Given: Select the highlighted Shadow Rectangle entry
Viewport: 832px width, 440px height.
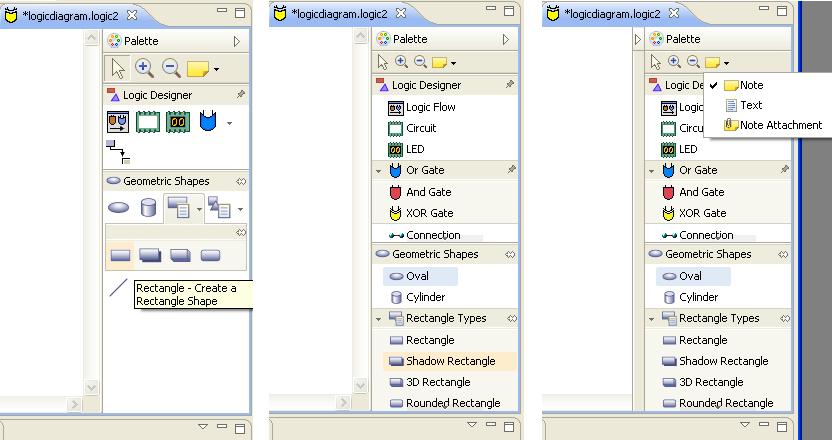Looking at the screenshot, I should (x=449, y=361).
